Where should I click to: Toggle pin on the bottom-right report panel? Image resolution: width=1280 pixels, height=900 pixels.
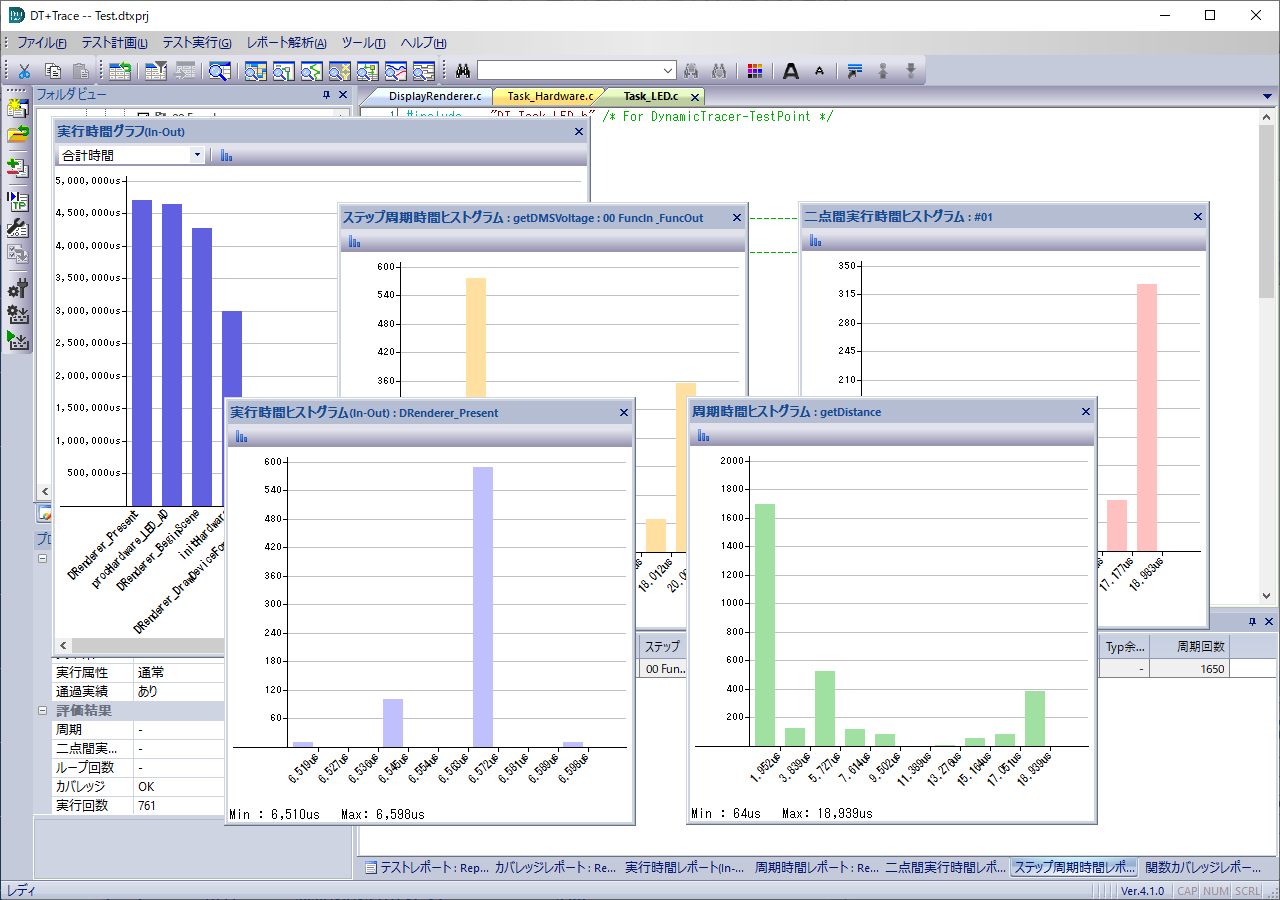(1251, 621)
